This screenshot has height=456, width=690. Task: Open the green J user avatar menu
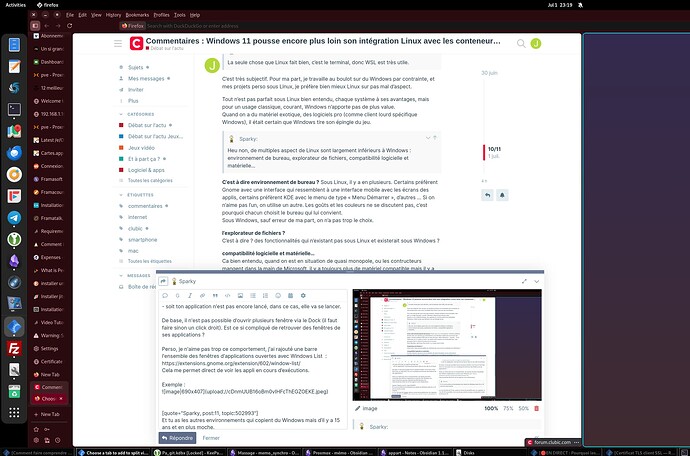coord(536,43)
